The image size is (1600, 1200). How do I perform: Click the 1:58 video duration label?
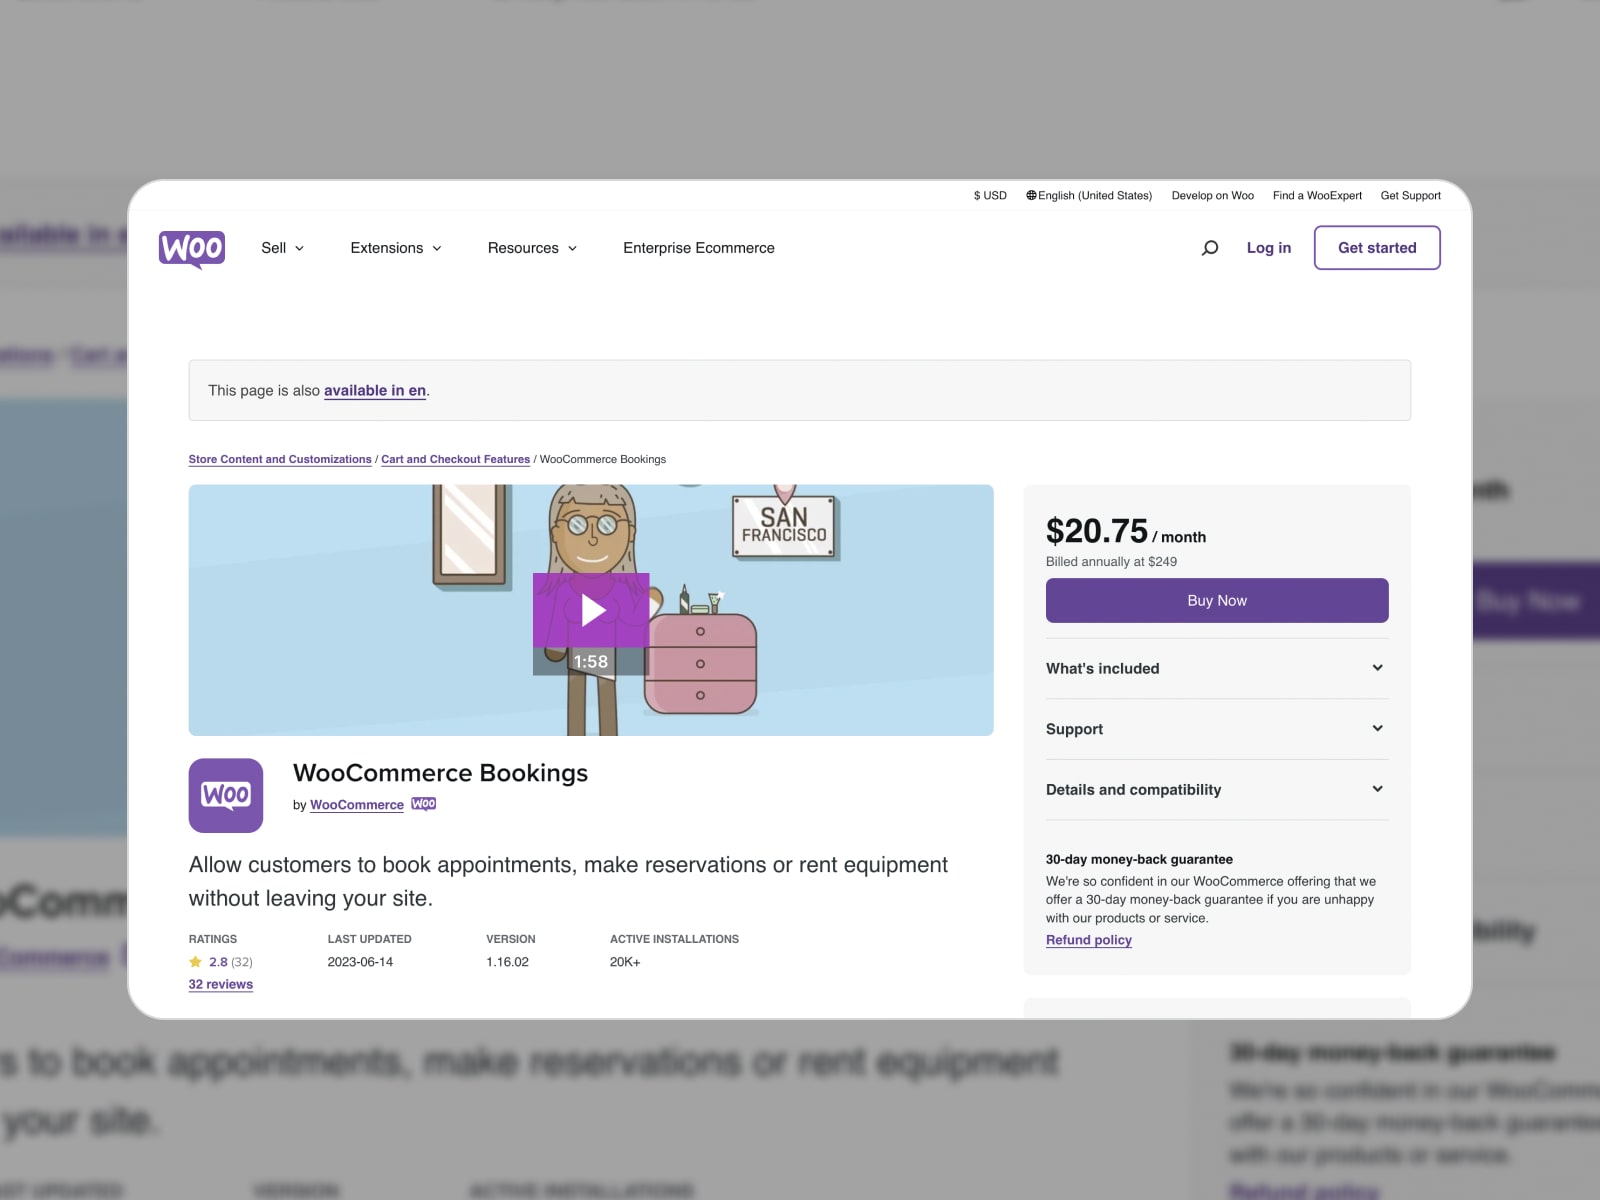[x=591, y=661]
